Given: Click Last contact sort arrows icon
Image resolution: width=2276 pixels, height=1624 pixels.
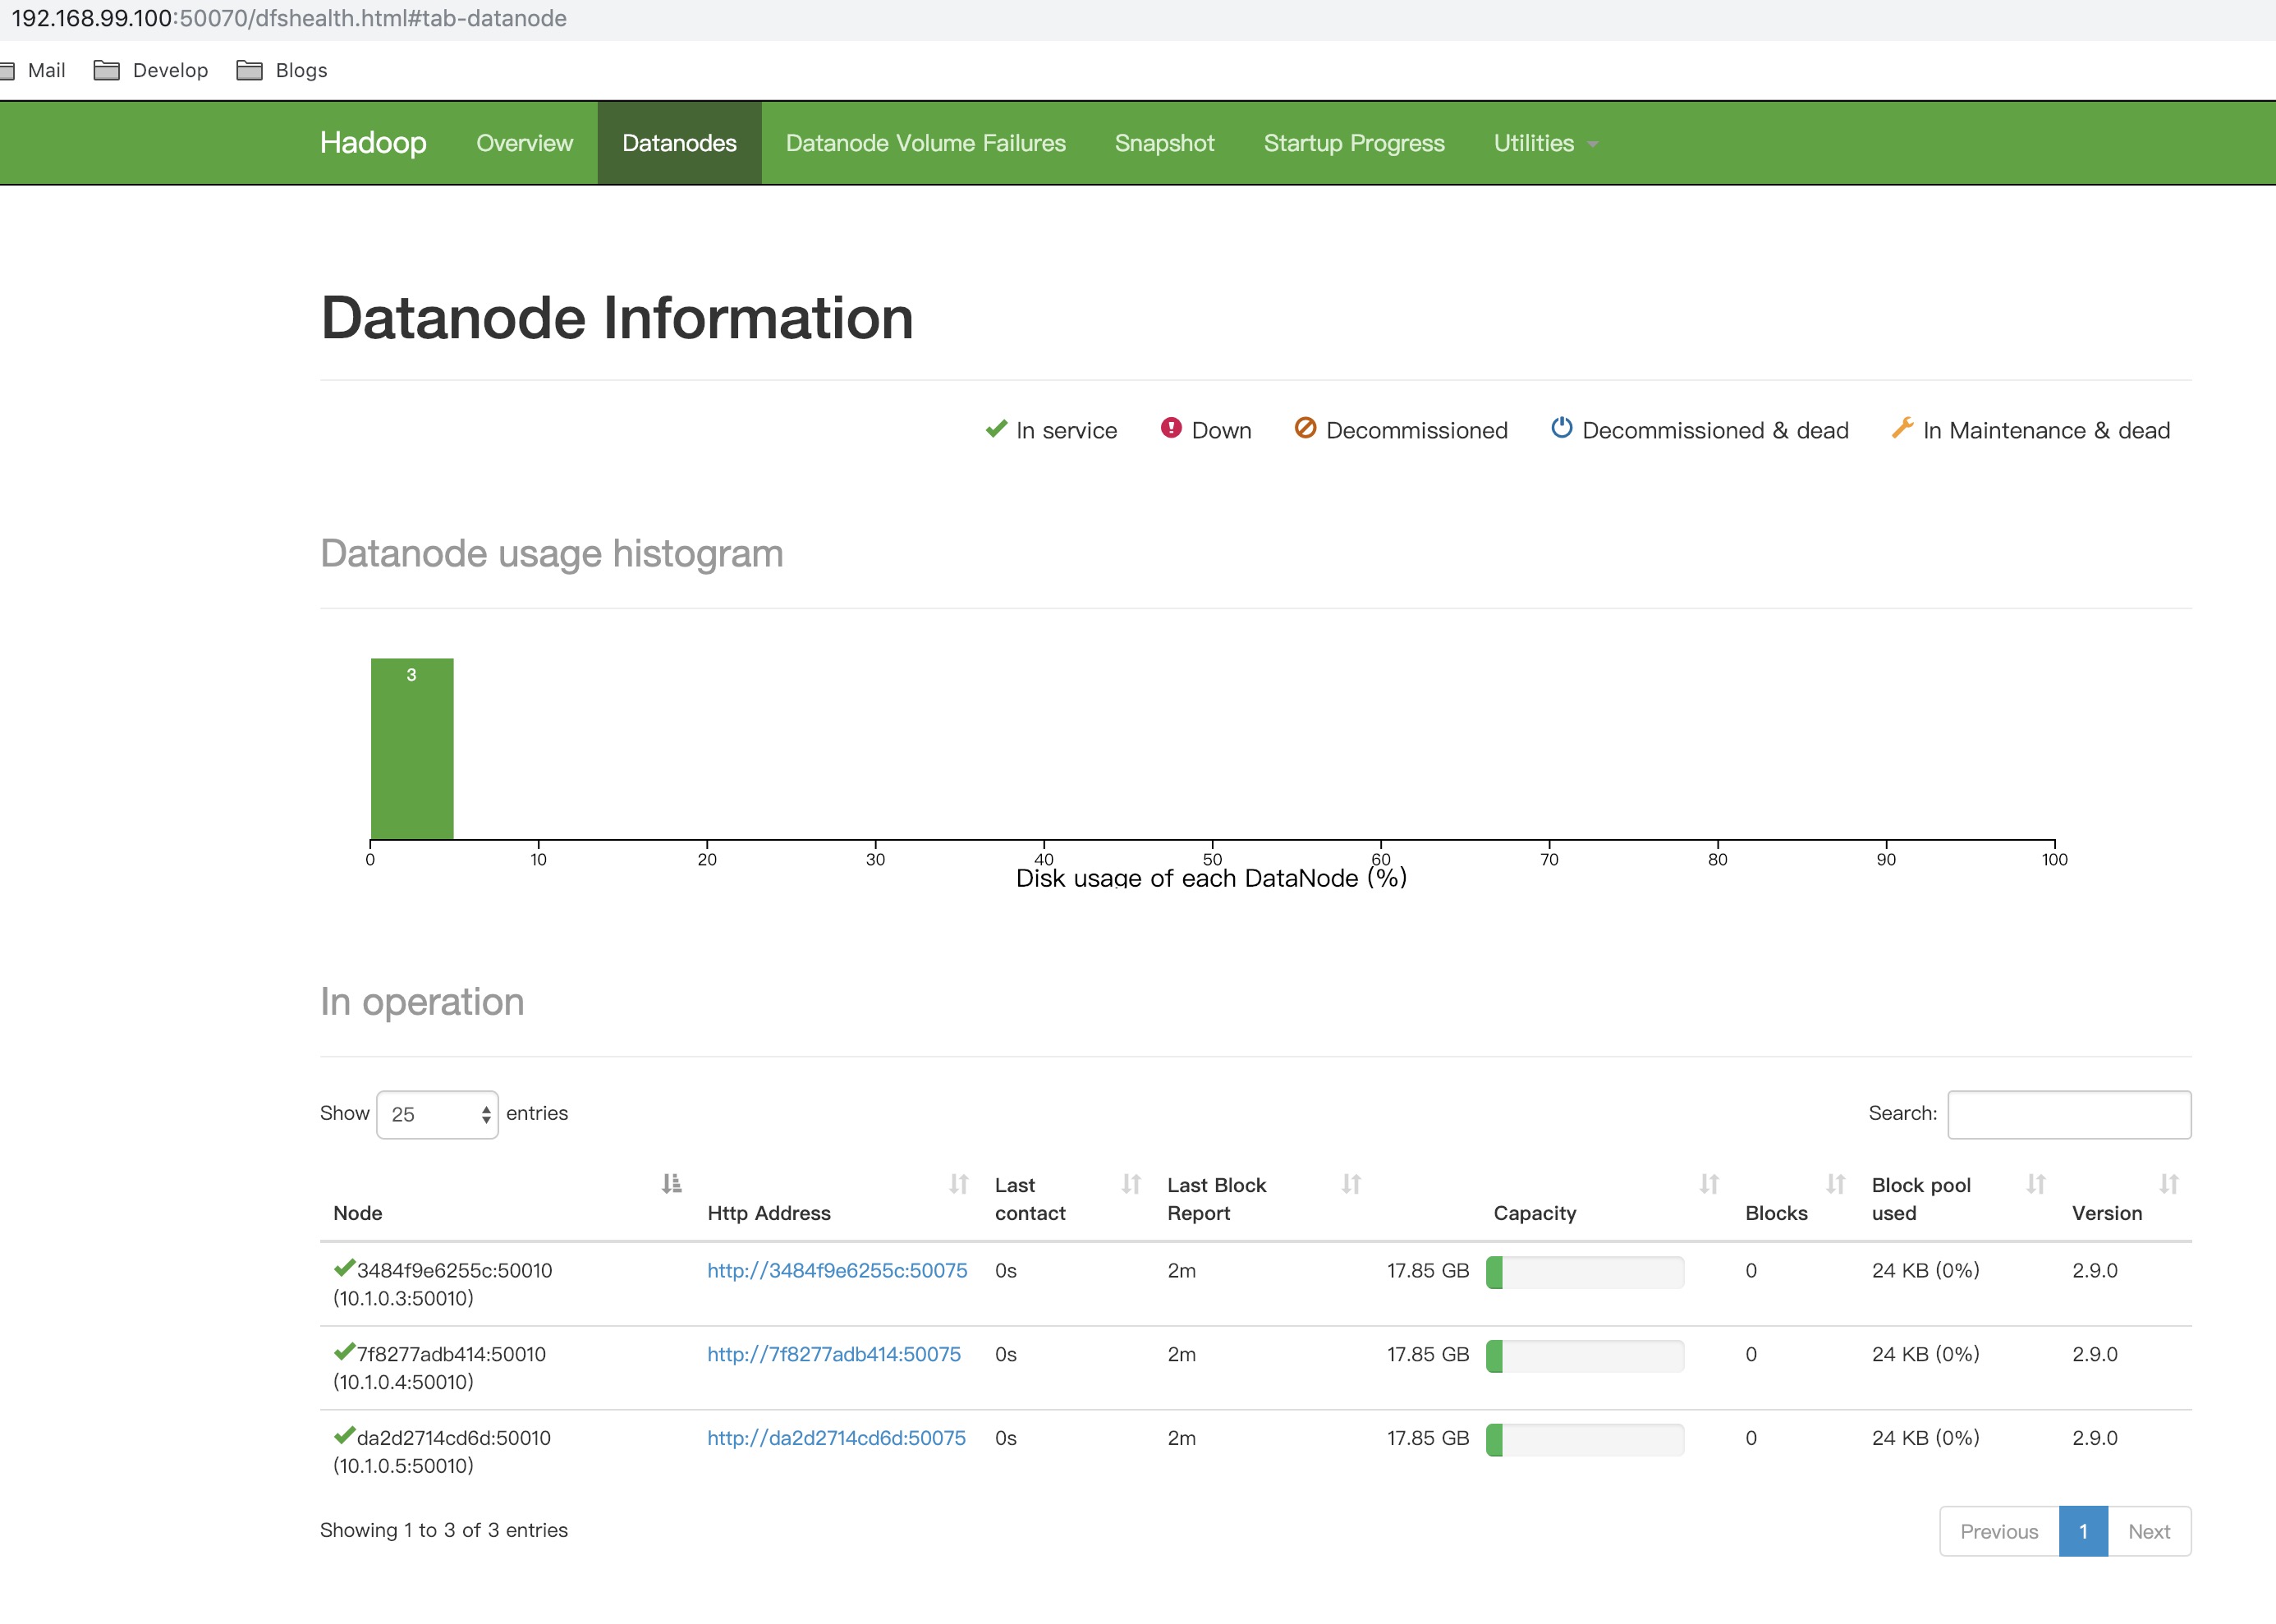Looking at the screenshot, I should coord(1131,1184).
